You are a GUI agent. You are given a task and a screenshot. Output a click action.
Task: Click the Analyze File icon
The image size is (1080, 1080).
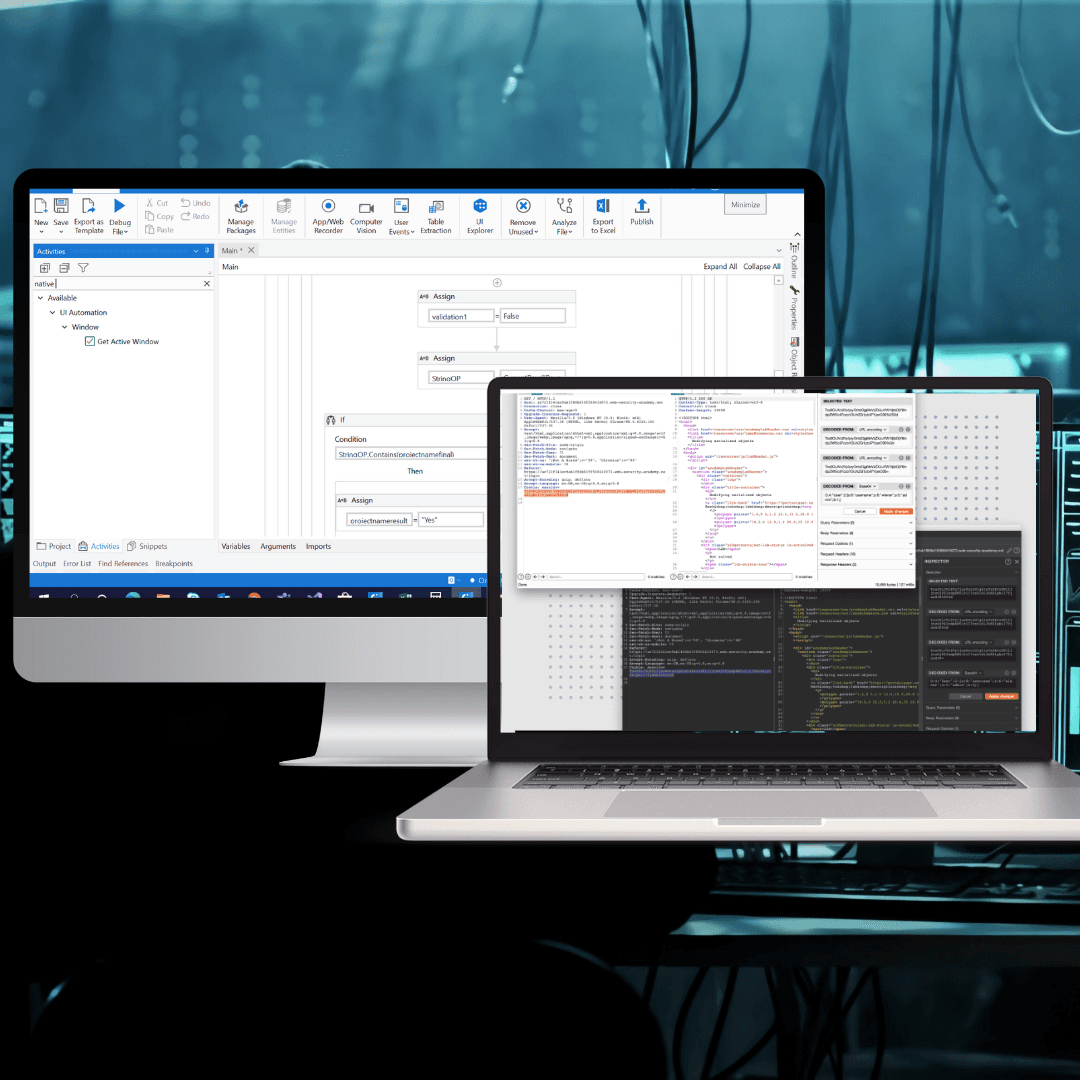pyautogui.click(x=564, y=206)
